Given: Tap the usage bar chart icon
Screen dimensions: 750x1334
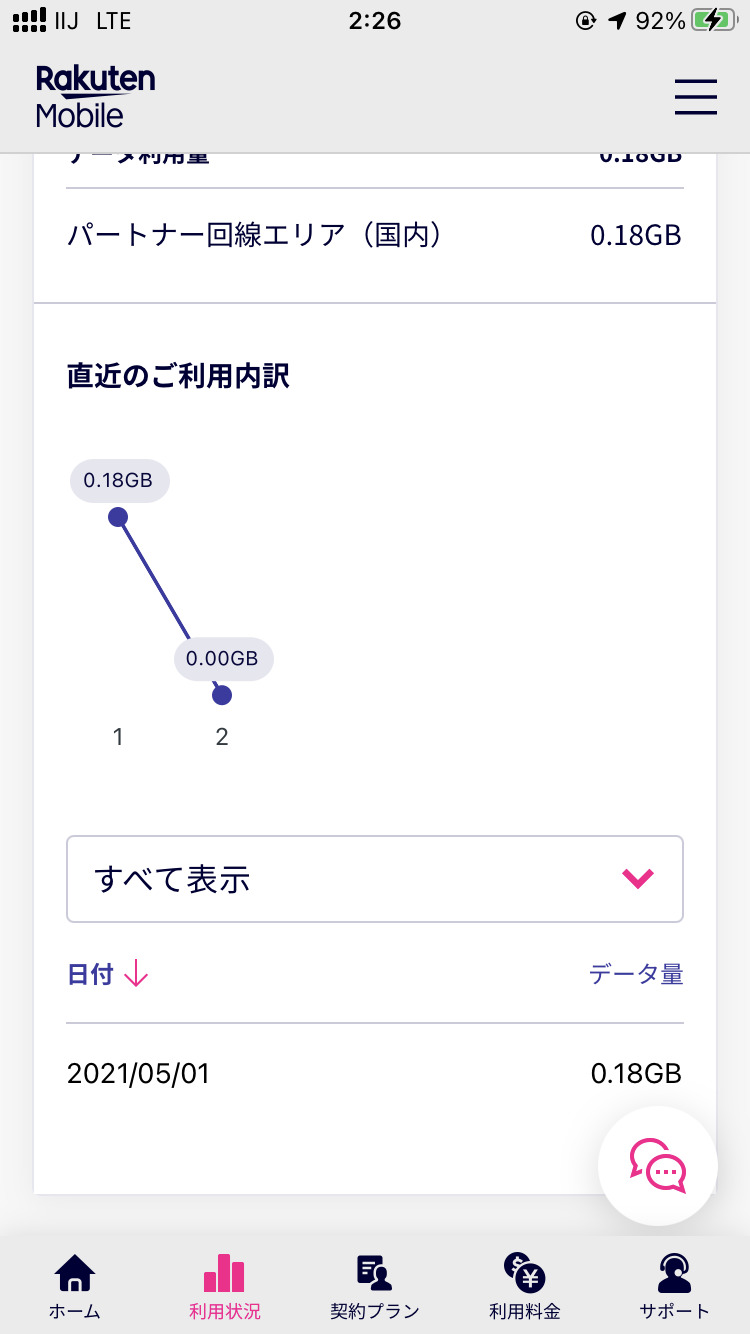Looking at the screenshot, I should (224, 1273).
